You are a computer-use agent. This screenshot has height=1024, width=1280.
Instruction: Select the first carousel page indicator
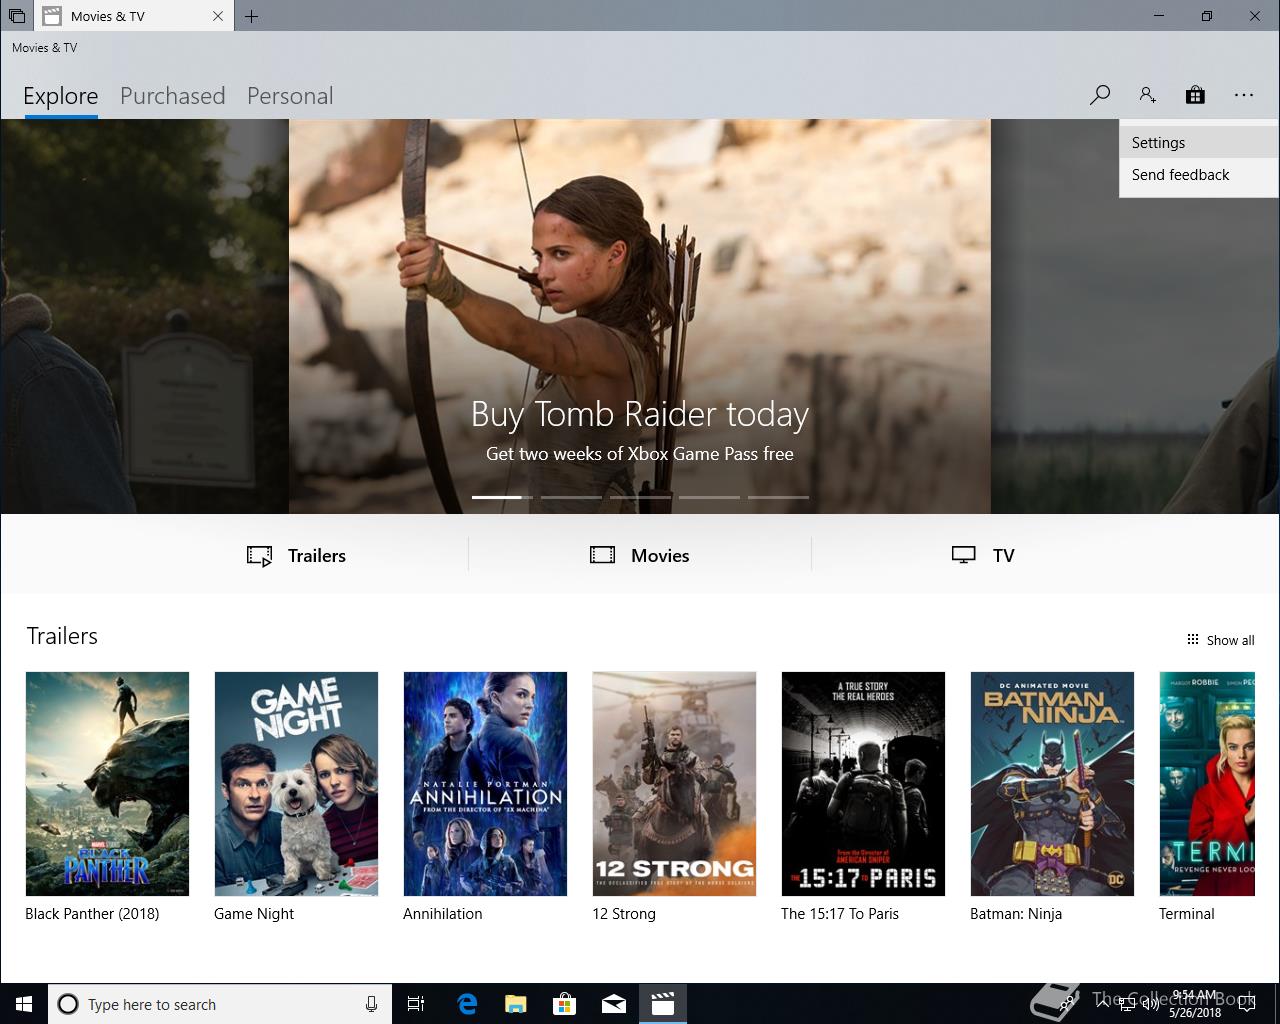502,497
